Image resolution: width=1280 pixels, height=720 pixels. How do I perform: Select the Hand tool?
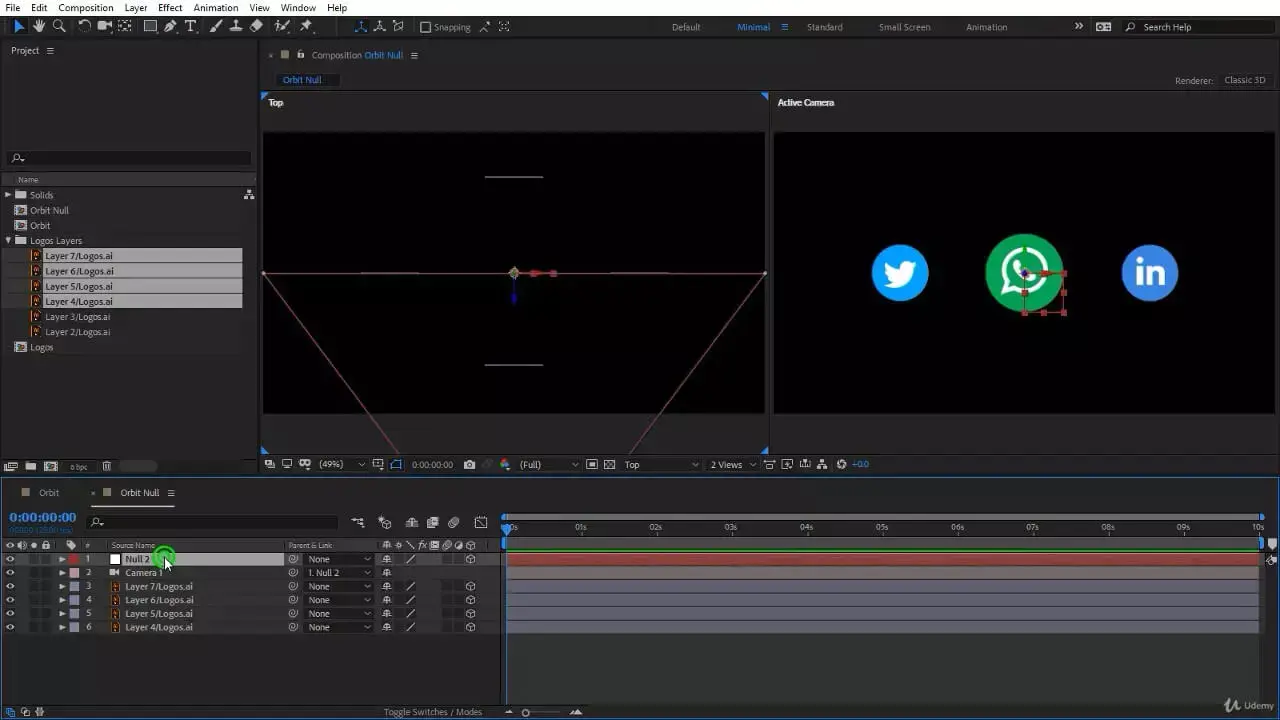39,26
